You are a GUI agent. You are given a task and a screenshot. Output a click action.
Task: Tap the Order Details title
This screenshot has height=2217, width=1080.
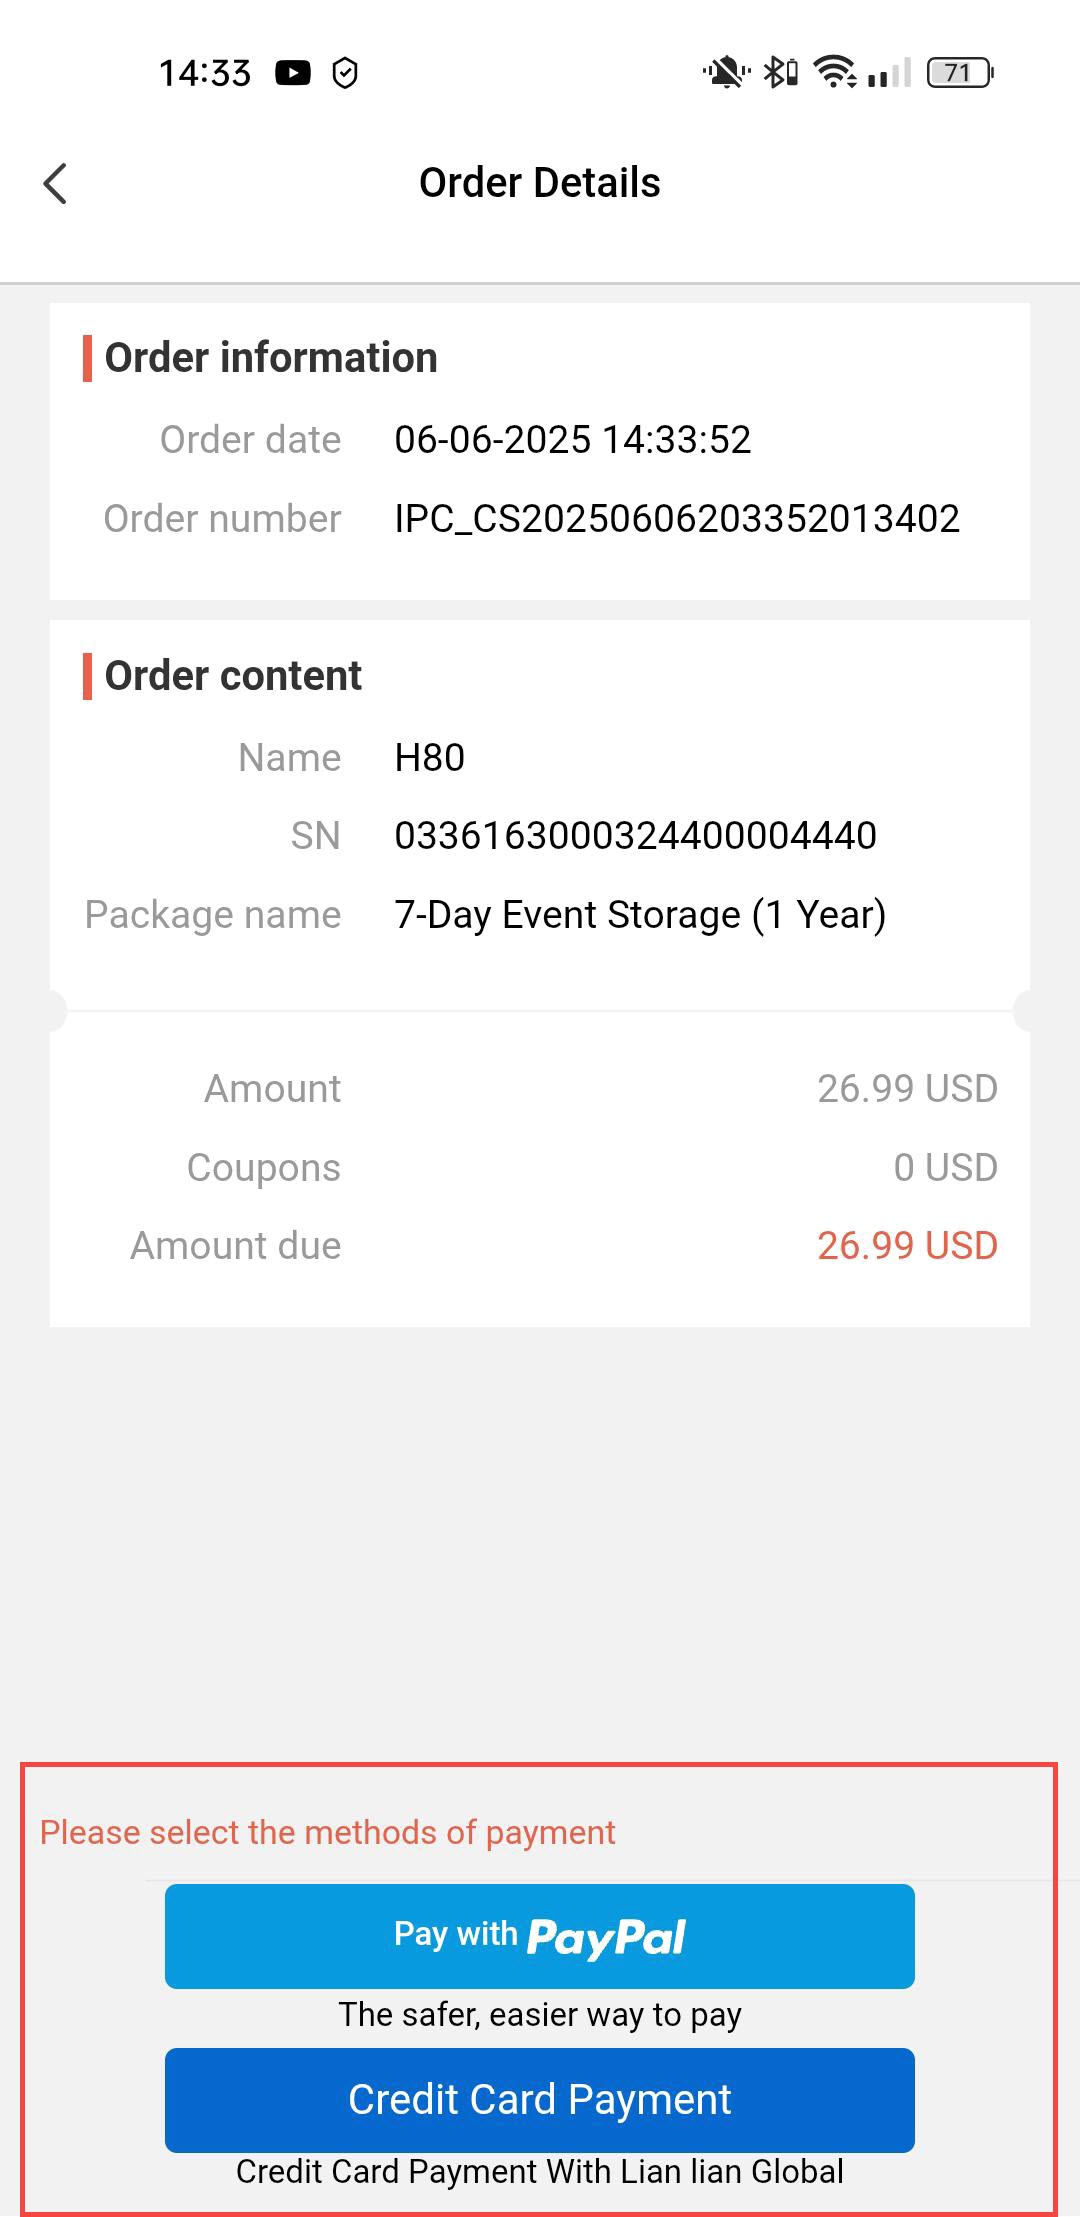(x=540, y=183)
